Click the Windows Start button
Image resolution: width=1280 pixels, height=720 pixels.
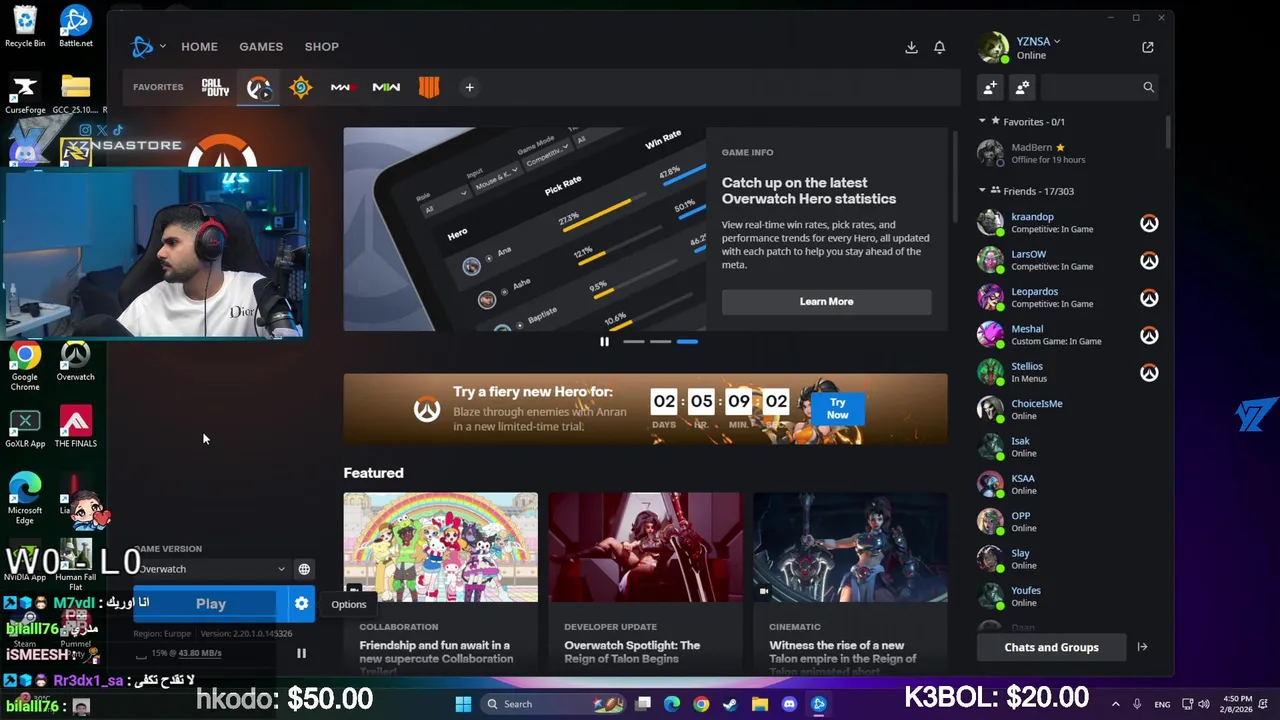tap(464, 704)
